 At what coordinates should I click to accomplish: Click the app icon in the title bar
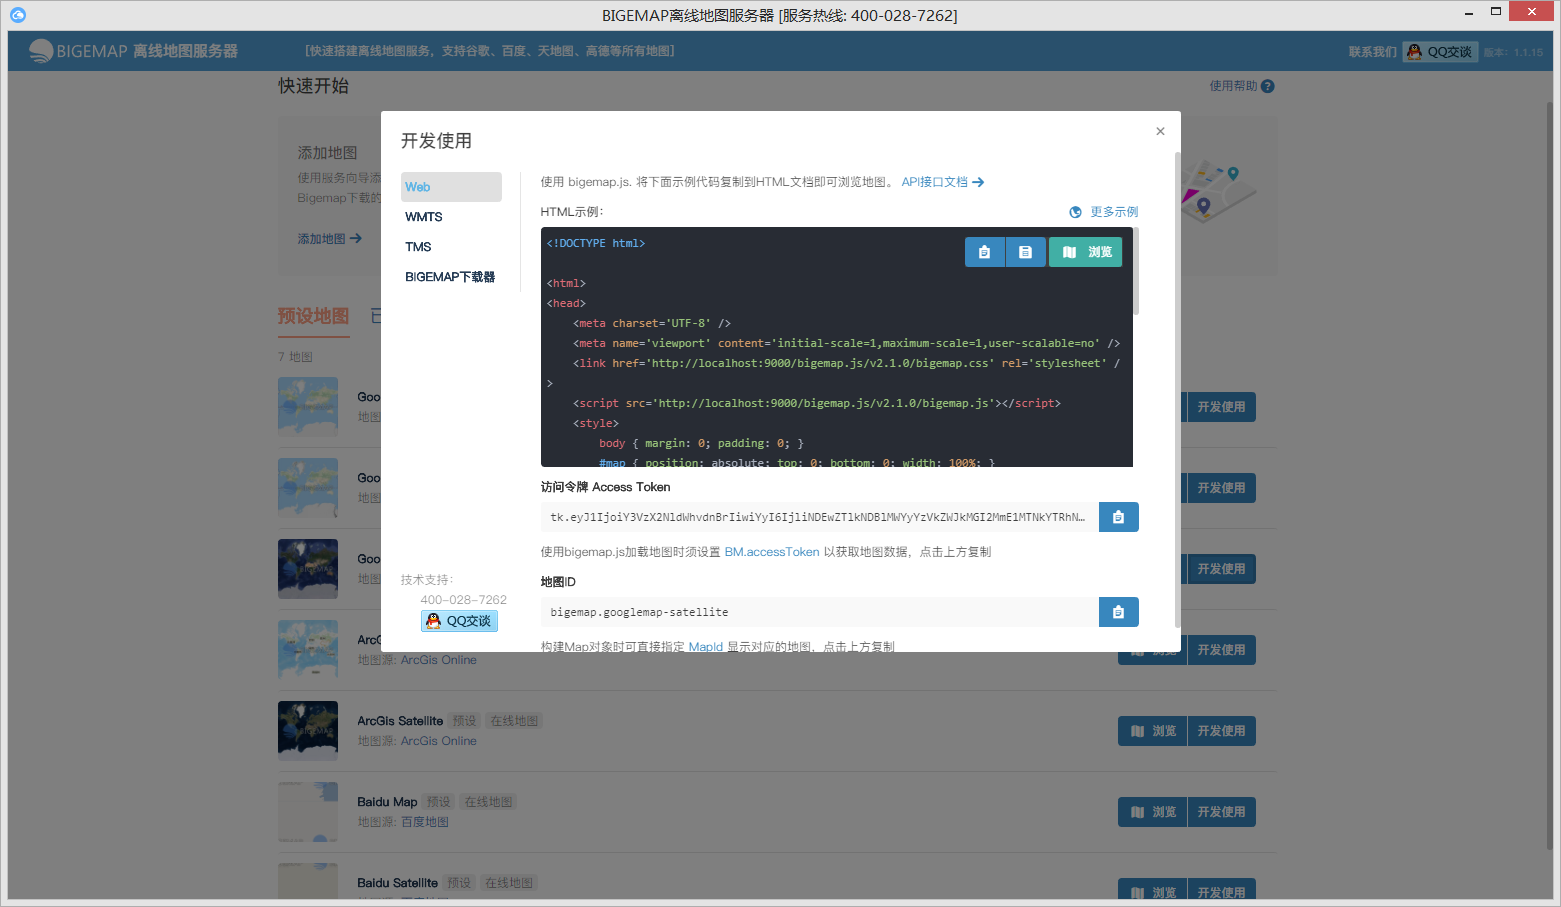point(17,15)
